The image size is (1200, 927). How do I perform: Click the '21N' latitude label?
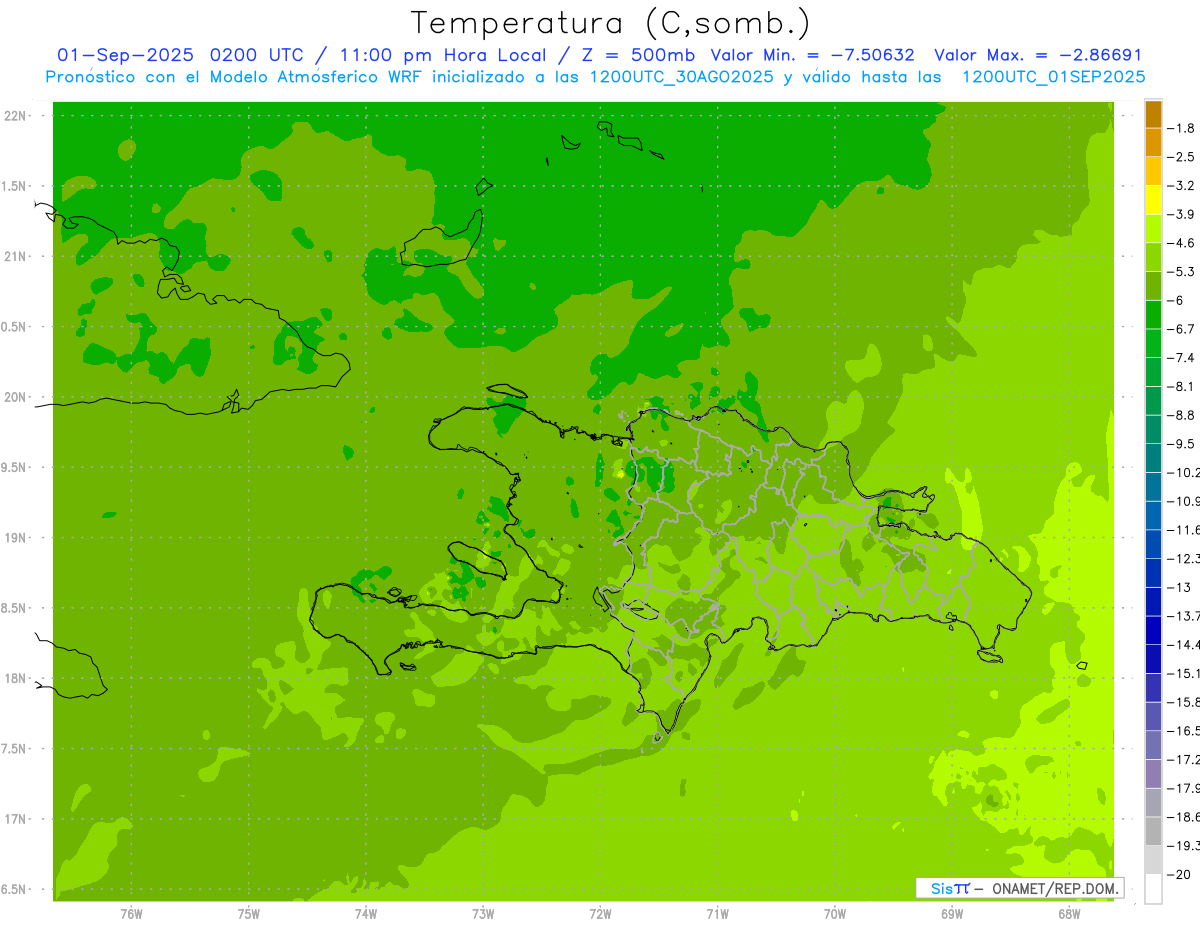14,257
